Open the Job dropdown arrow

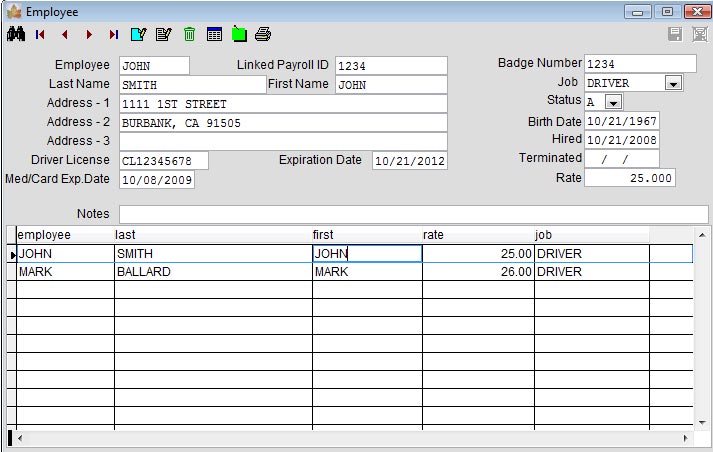673,84
